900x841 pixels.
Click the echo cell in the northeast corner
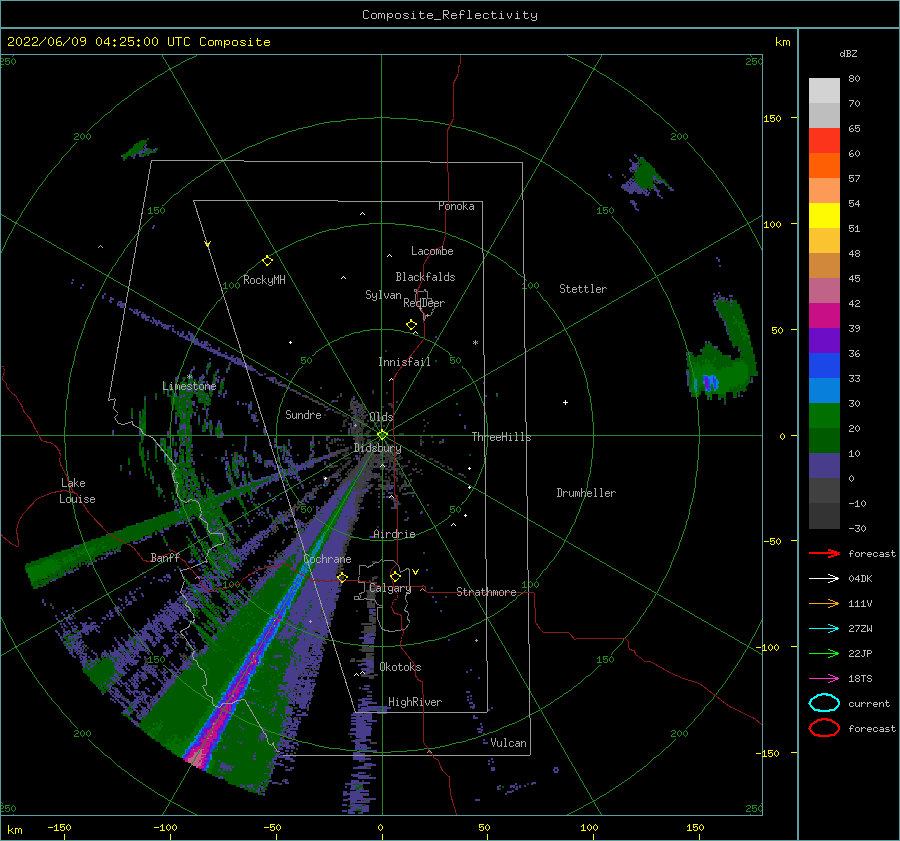pyautogui.click(x=646, y=178)
